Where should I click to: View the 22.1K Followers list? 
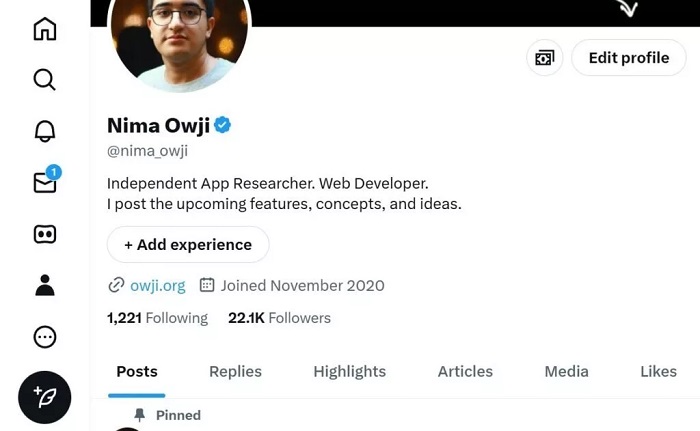(279, 318)
